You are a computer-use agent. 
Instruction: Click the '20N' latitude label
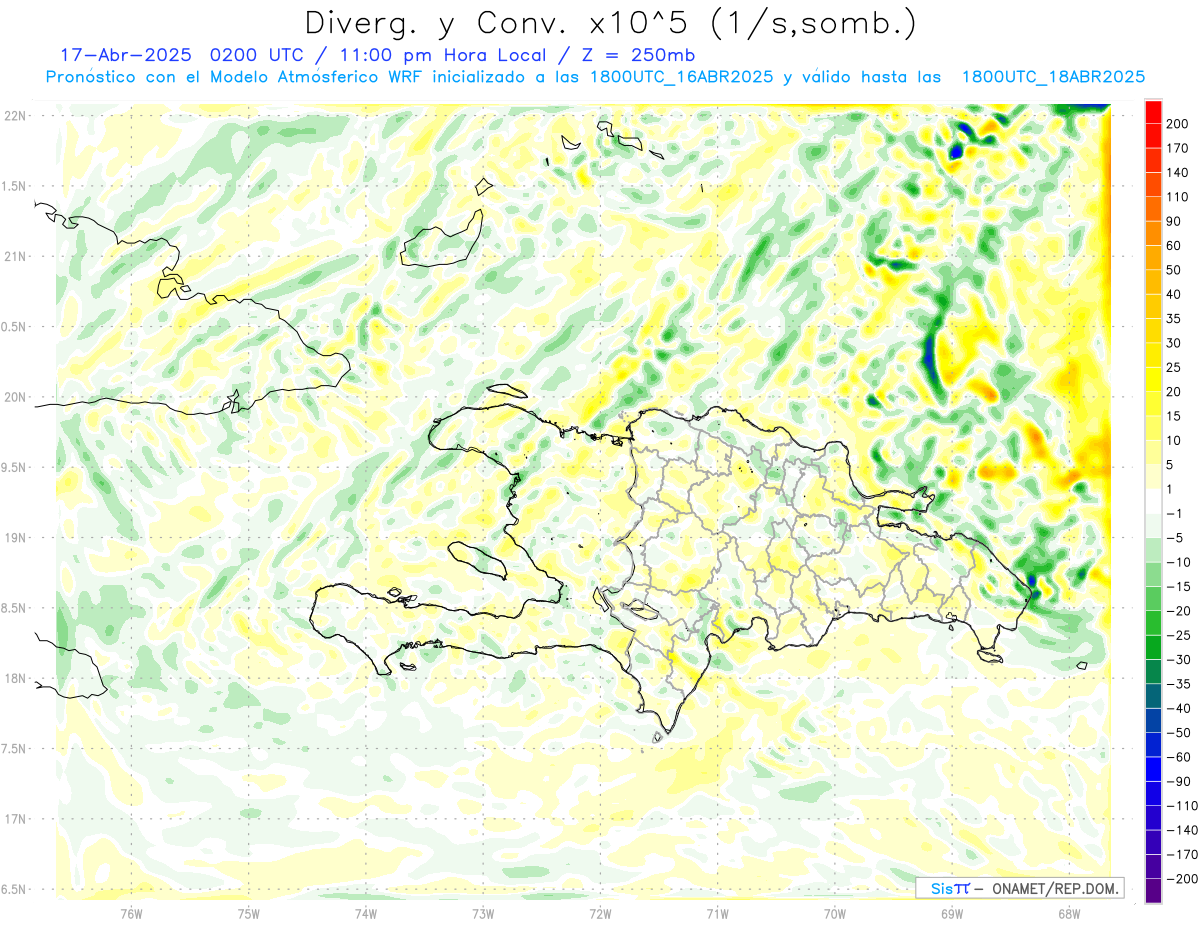(x=15, y=397)
